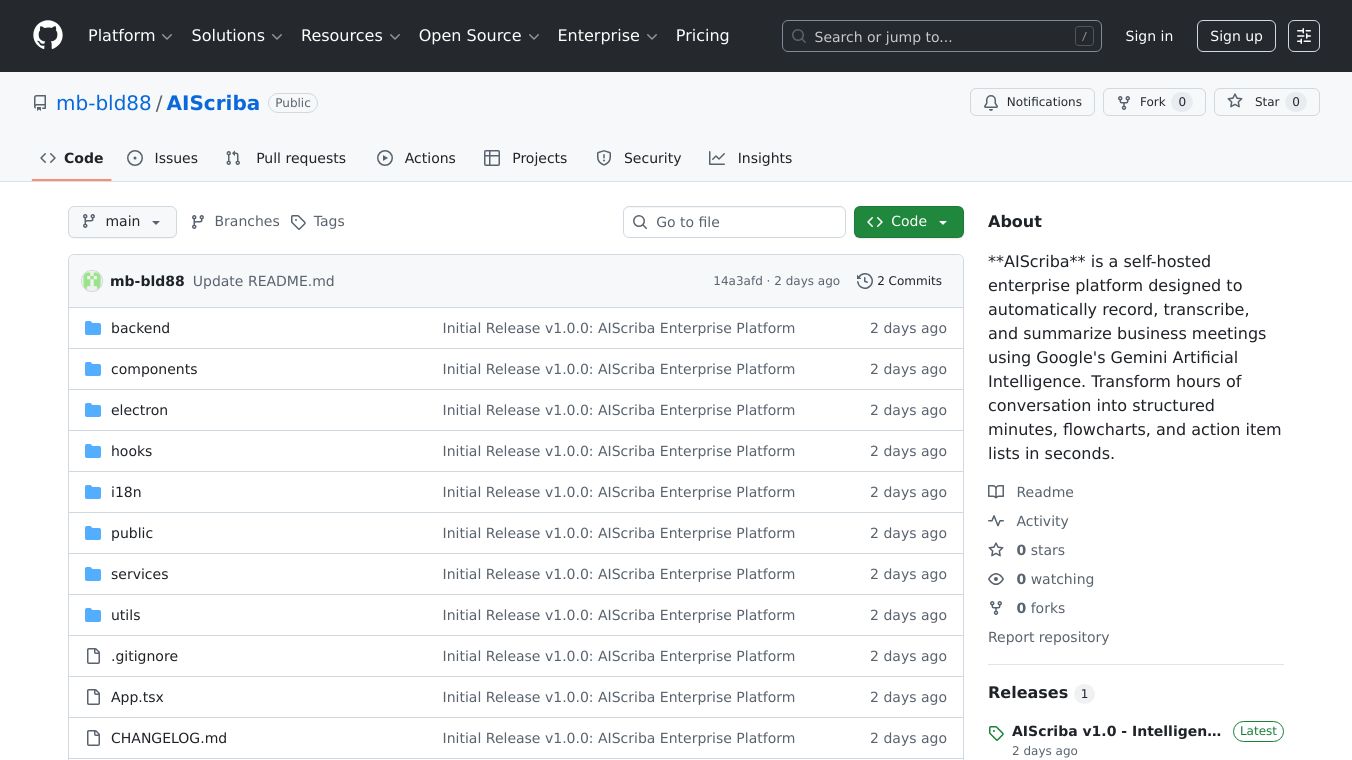The image size is (1352, 760).
Task: View repository Branches
Action: pyautogui.click(x=235, y=222)
